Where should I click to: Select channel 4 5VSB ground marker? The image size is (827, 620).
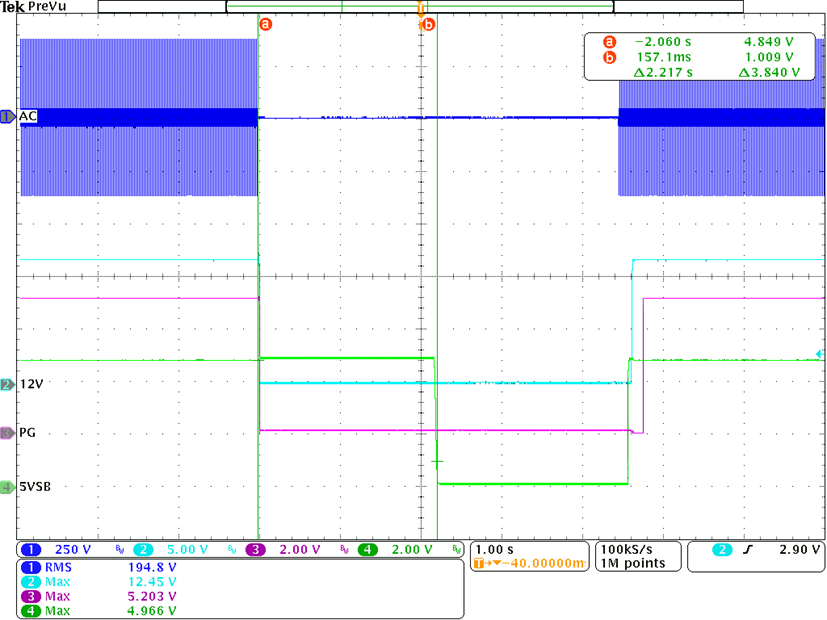point(8,487)
